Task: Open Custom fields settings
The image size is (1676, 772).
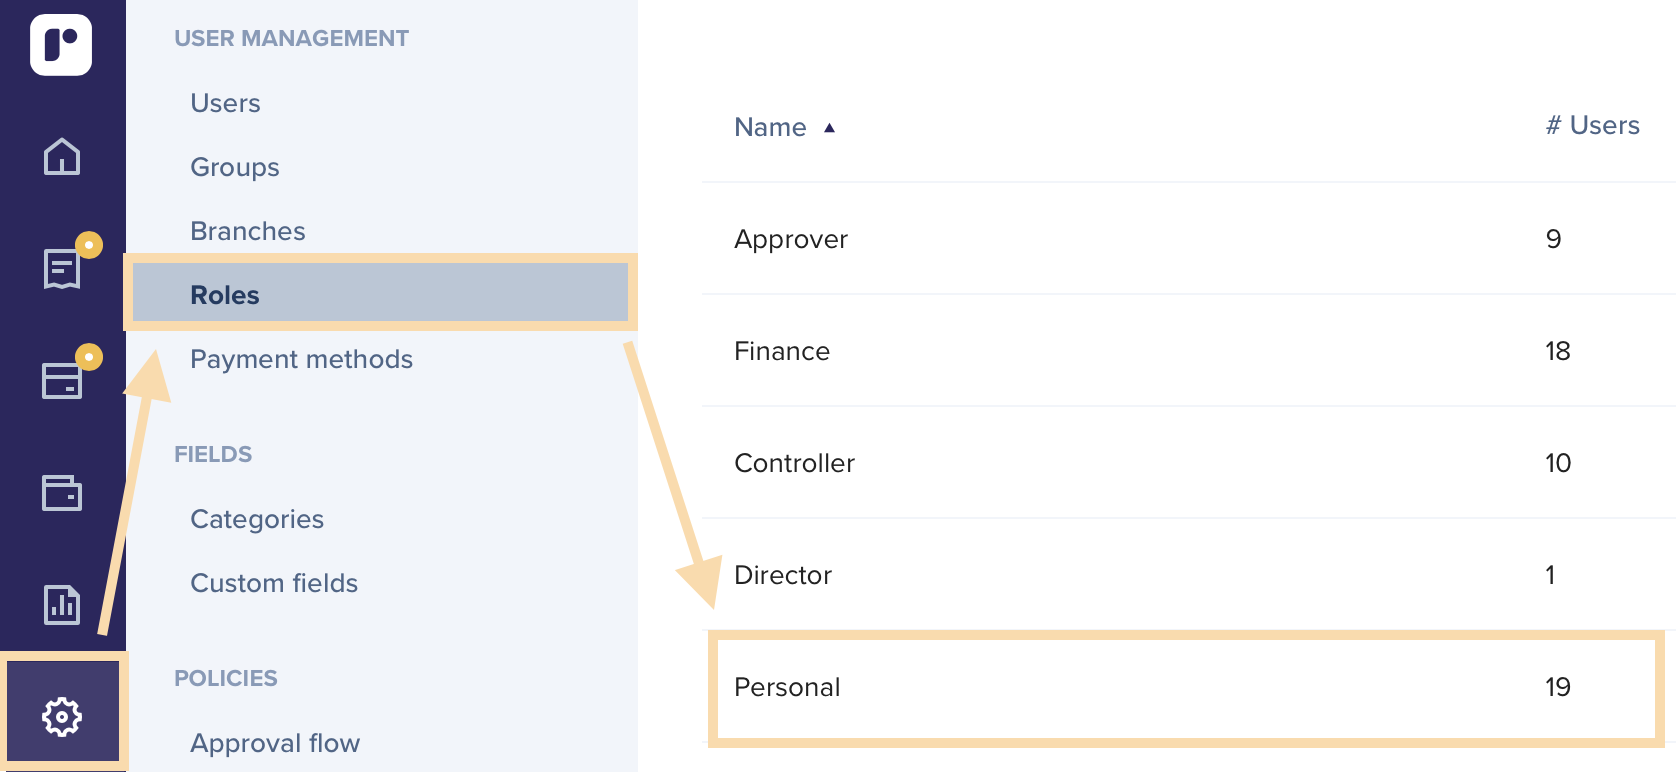Action: coord(274,583)
